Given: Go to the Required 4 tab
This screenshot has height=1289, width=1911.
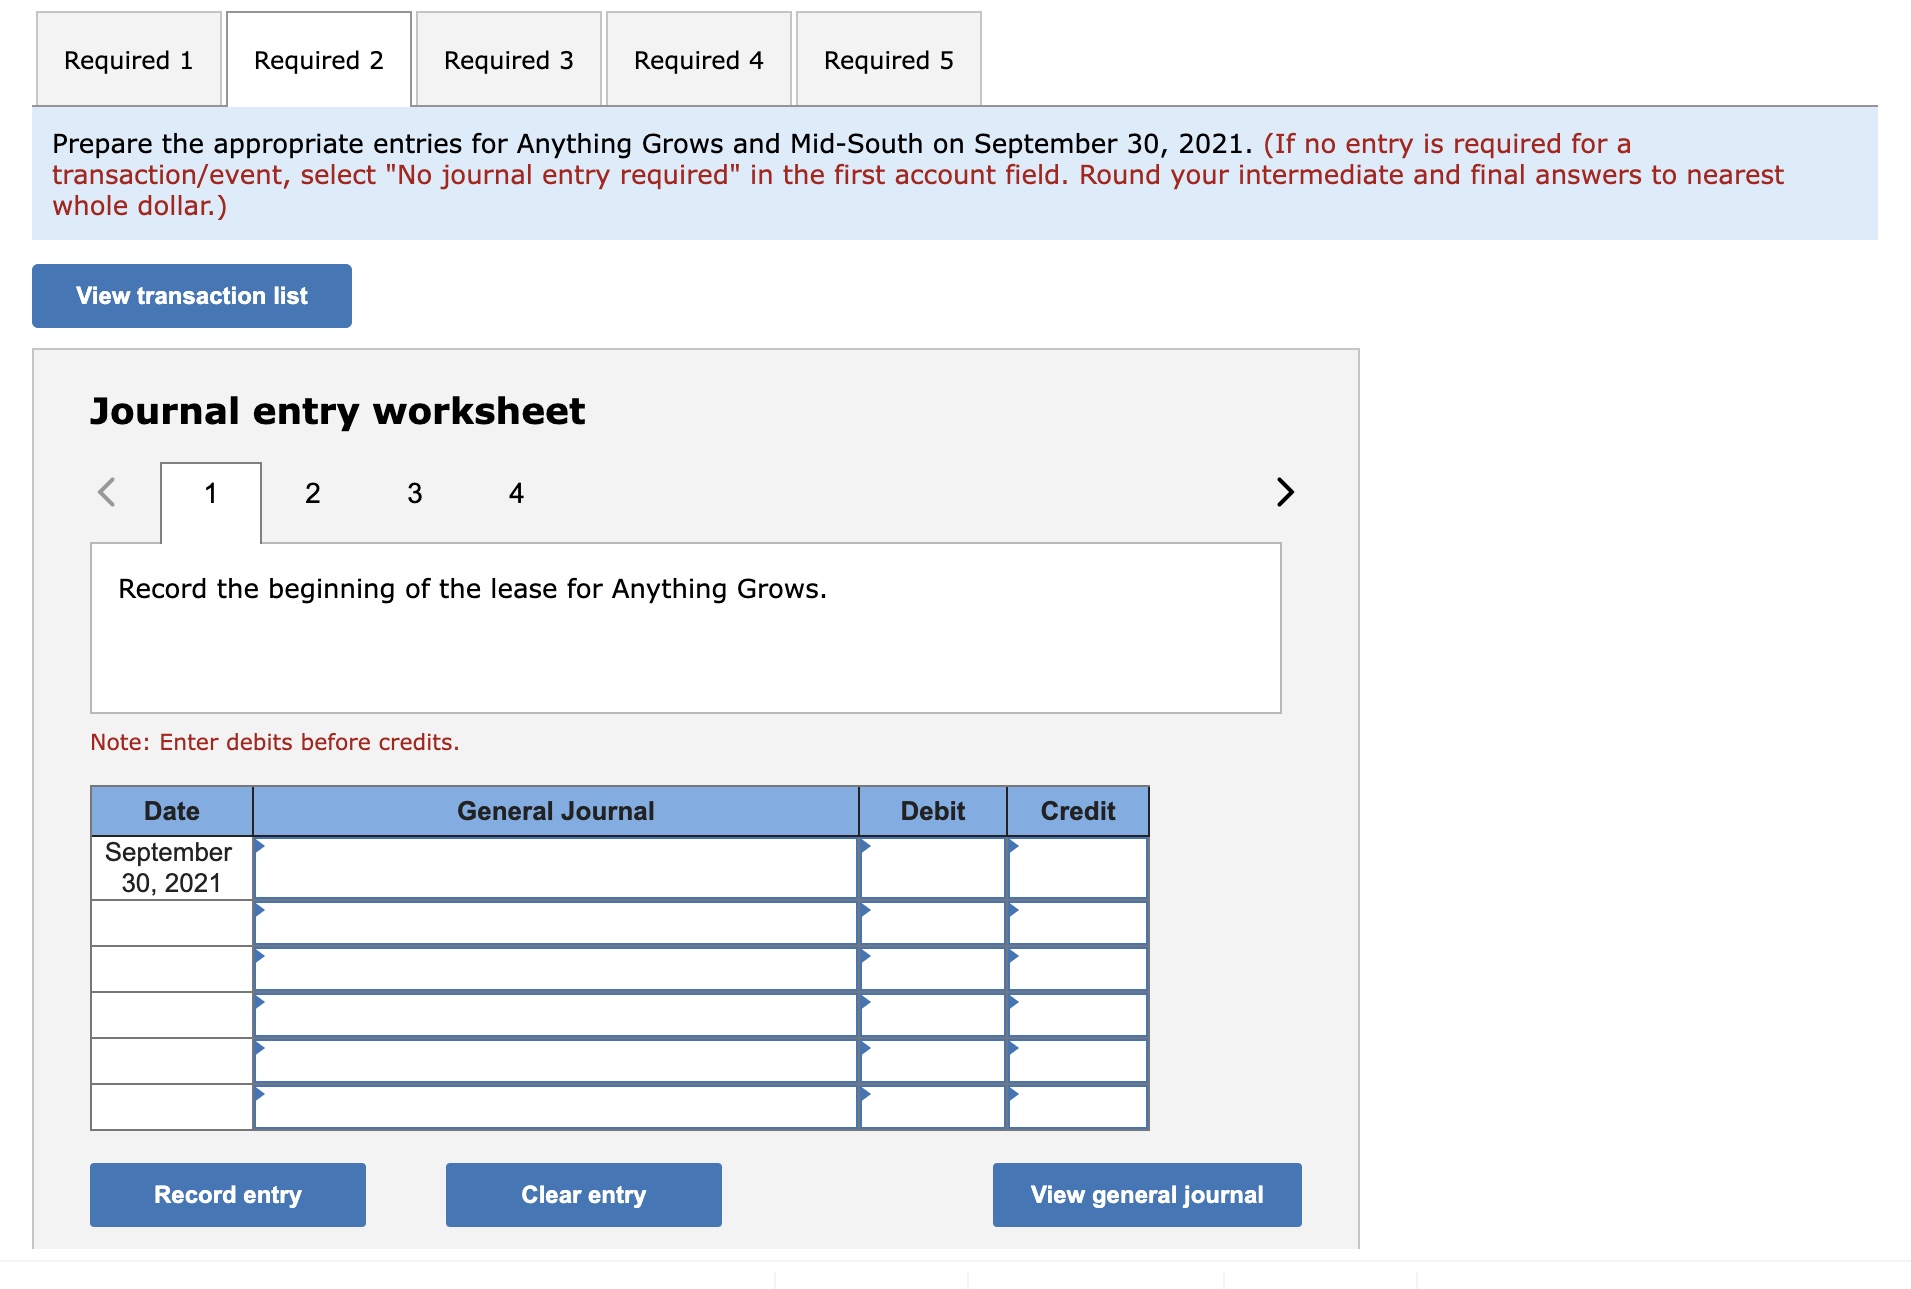Looking at the screenshot, I should click(x=699, y=60).
